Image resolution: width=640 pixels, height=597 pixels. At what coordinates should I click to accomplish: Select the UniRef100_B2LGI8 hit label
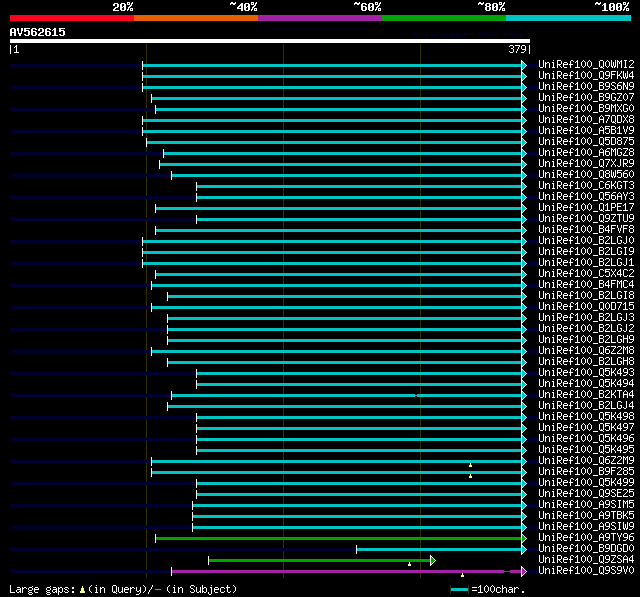pos(586,296)
